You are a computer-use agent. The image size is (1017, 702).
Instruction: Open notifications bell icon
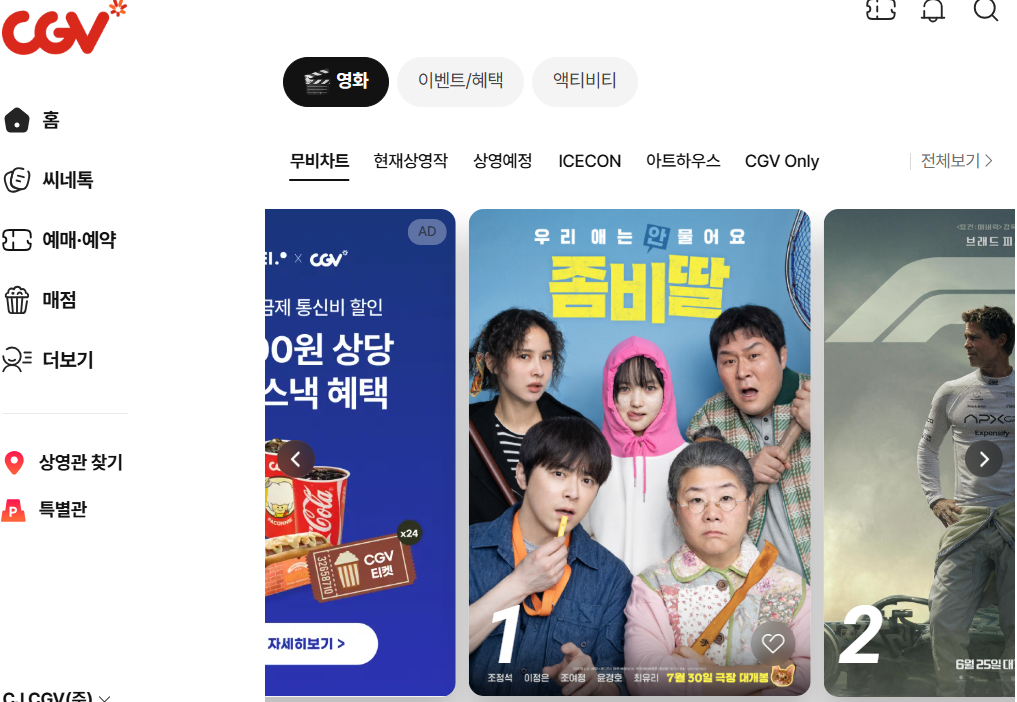(x=933, y=10)
